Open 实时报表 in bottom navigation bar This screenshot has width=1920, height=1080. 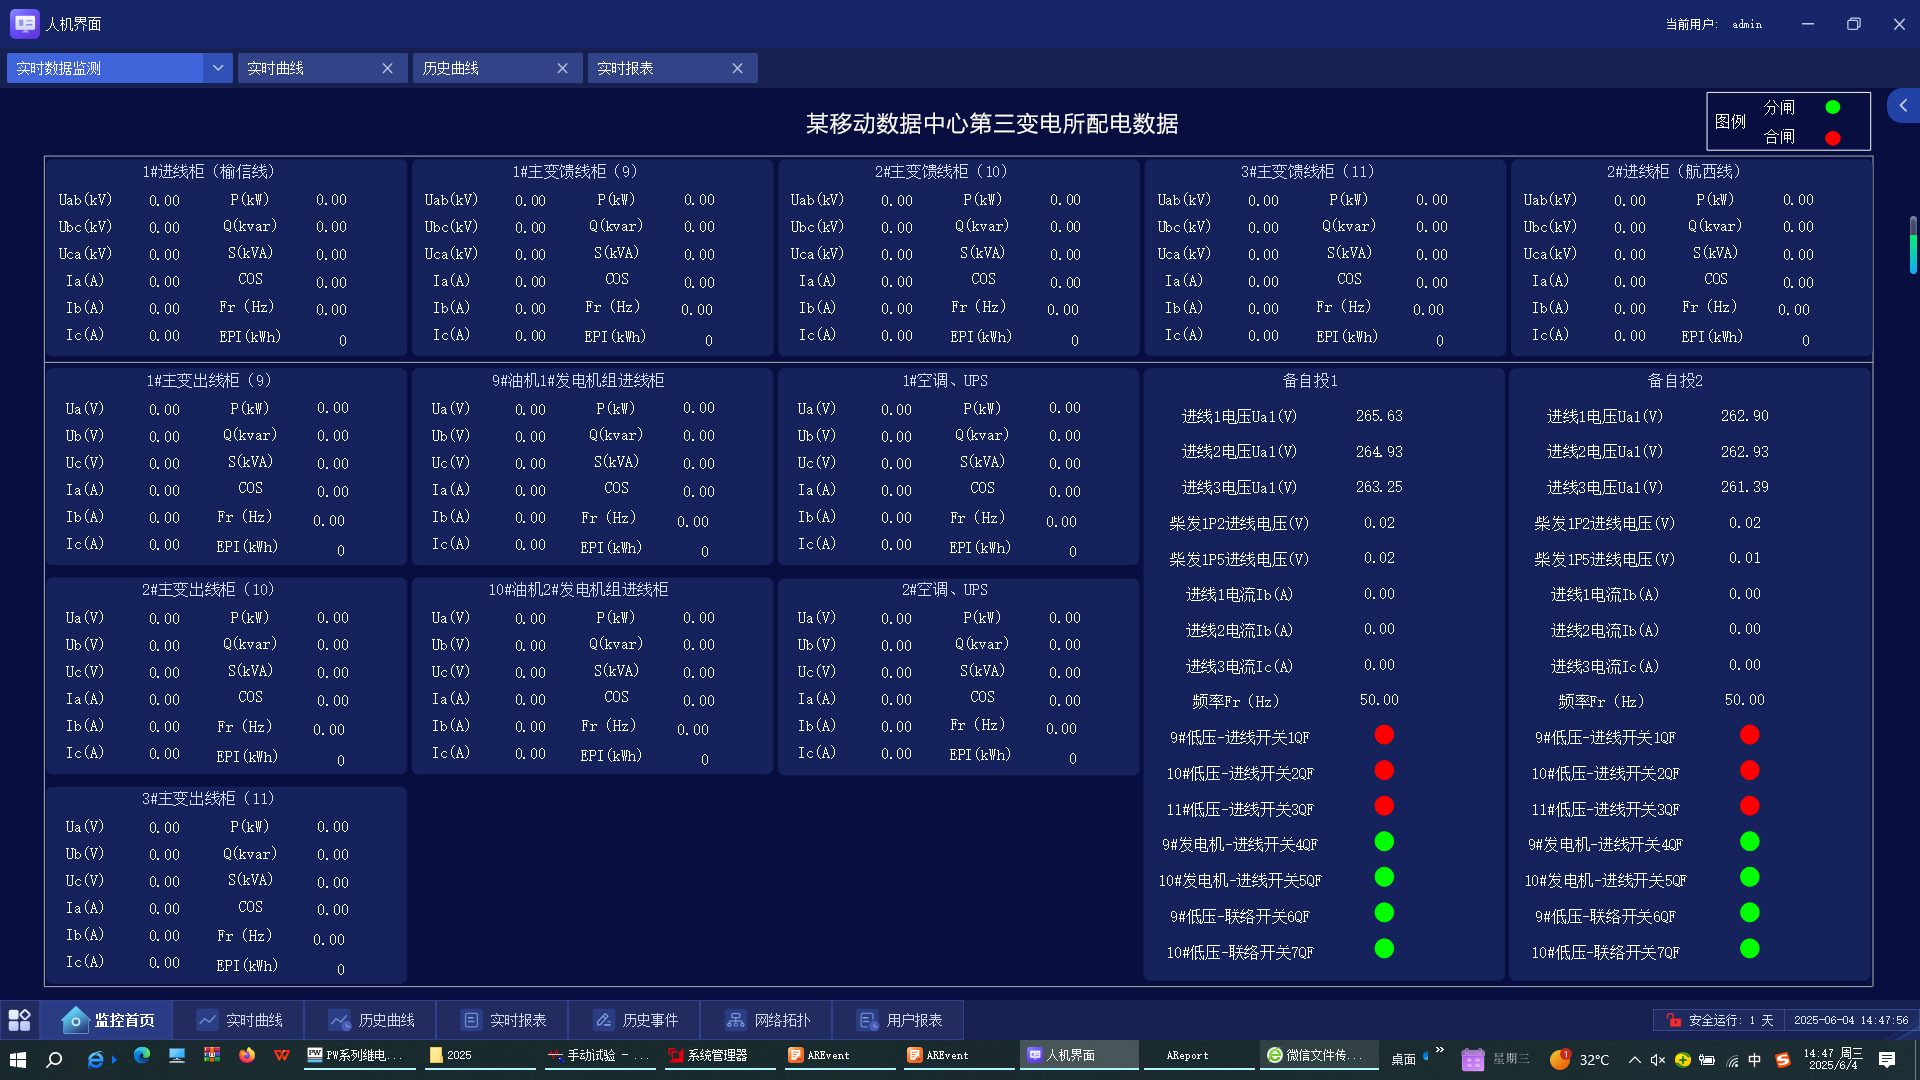pyautogui.click(x=504, y=1020)
